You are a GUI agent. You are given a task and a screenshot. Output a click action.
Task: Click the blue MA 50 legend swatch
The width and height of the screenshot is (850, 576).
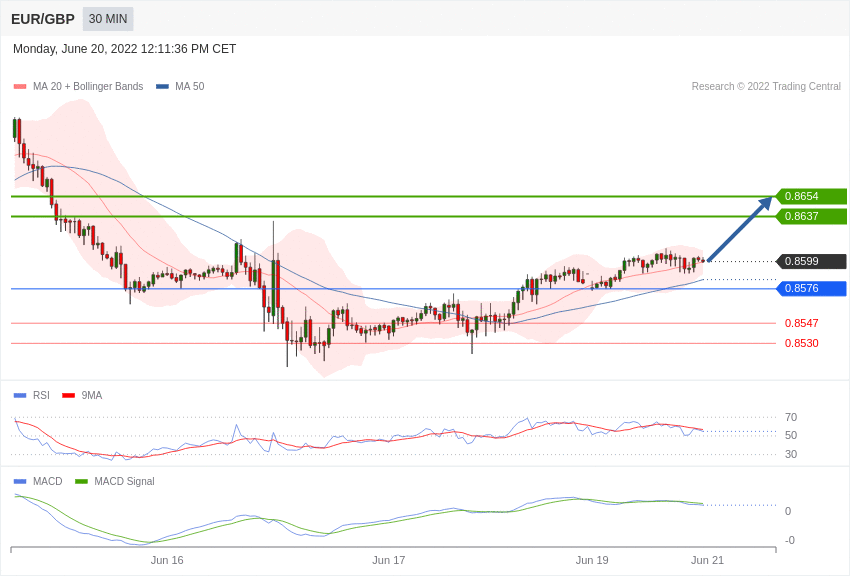162,87
